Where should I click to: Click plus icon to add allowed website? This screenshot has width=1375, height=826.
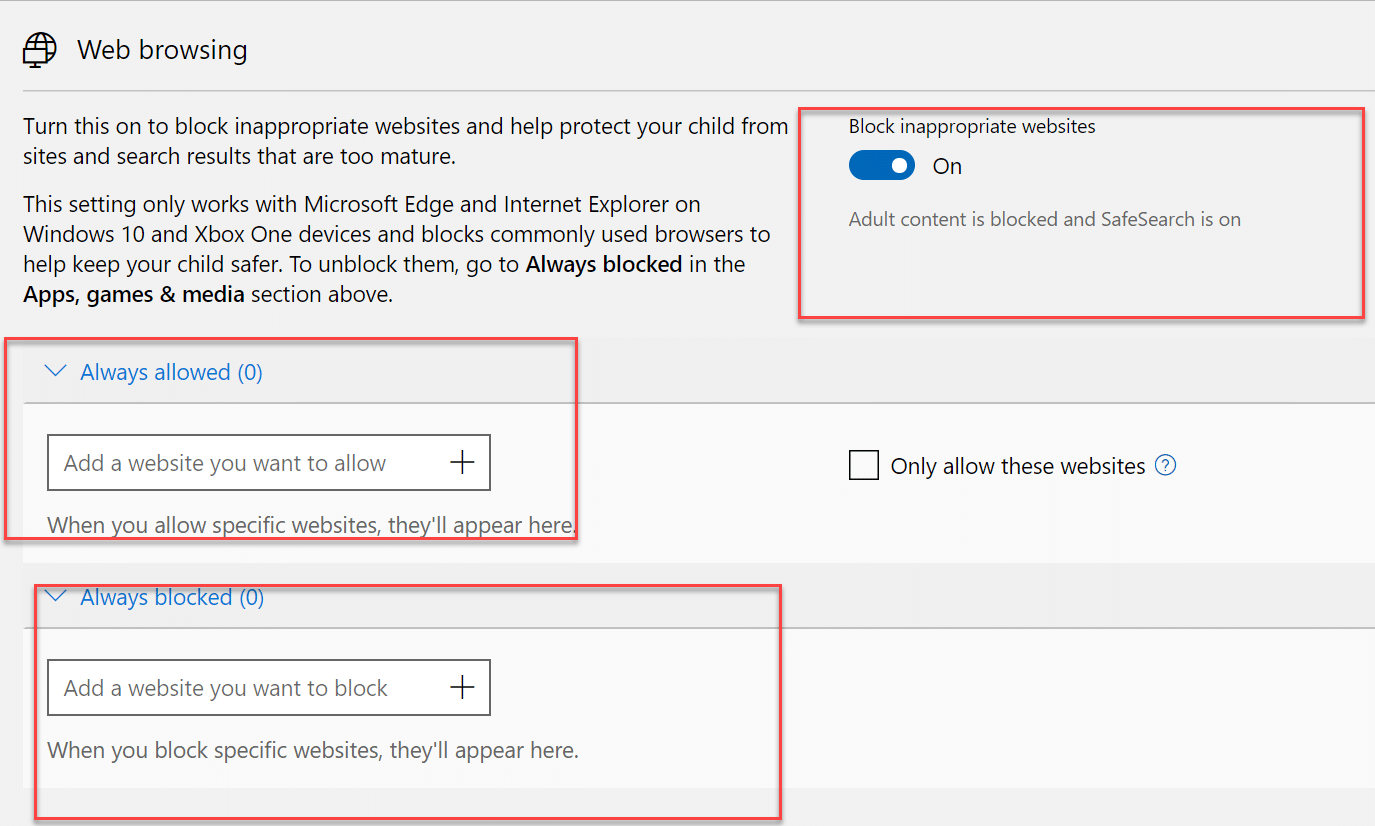(462, 462)
